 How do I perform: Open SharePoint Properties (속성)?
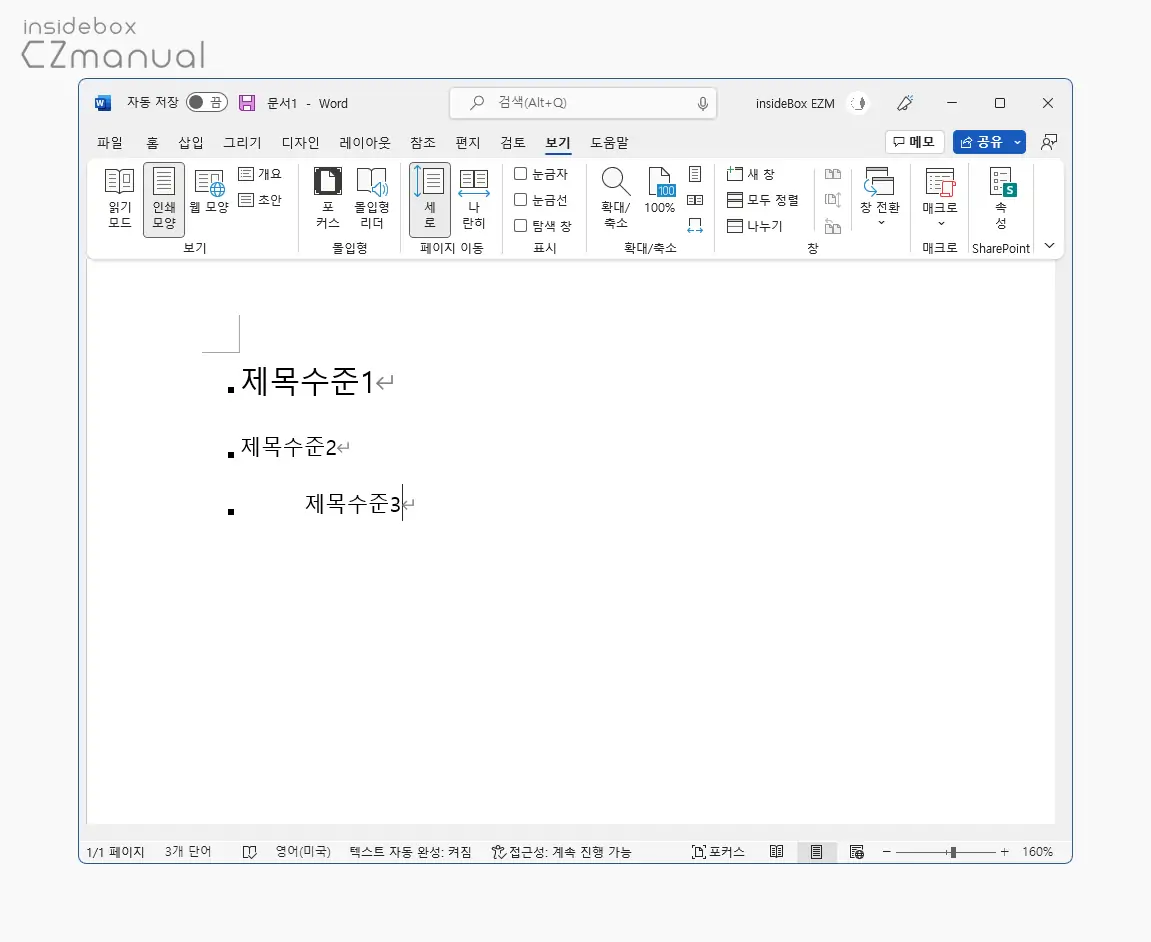pyautogui.click(x=1001, y=198)
